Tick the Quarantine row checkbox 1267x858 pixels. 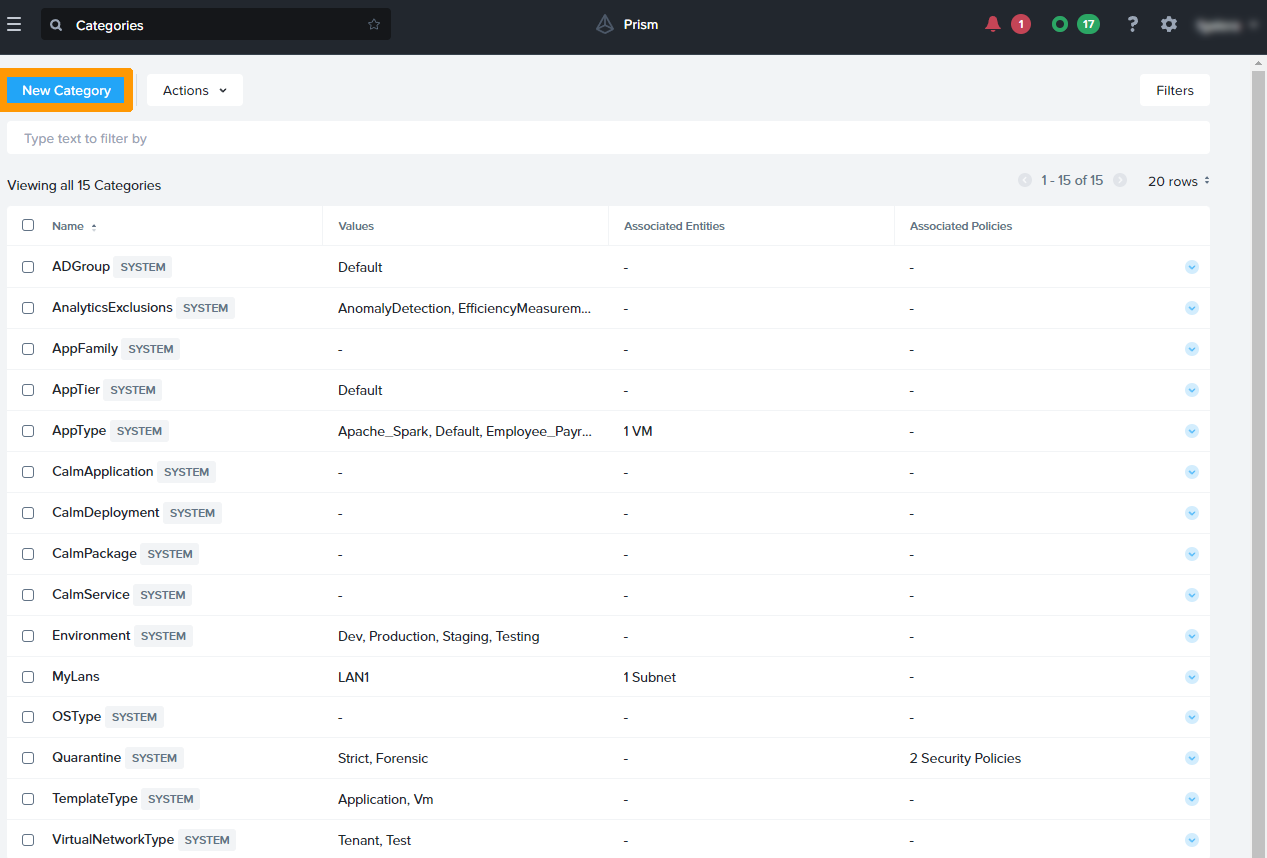coord(28,758)
